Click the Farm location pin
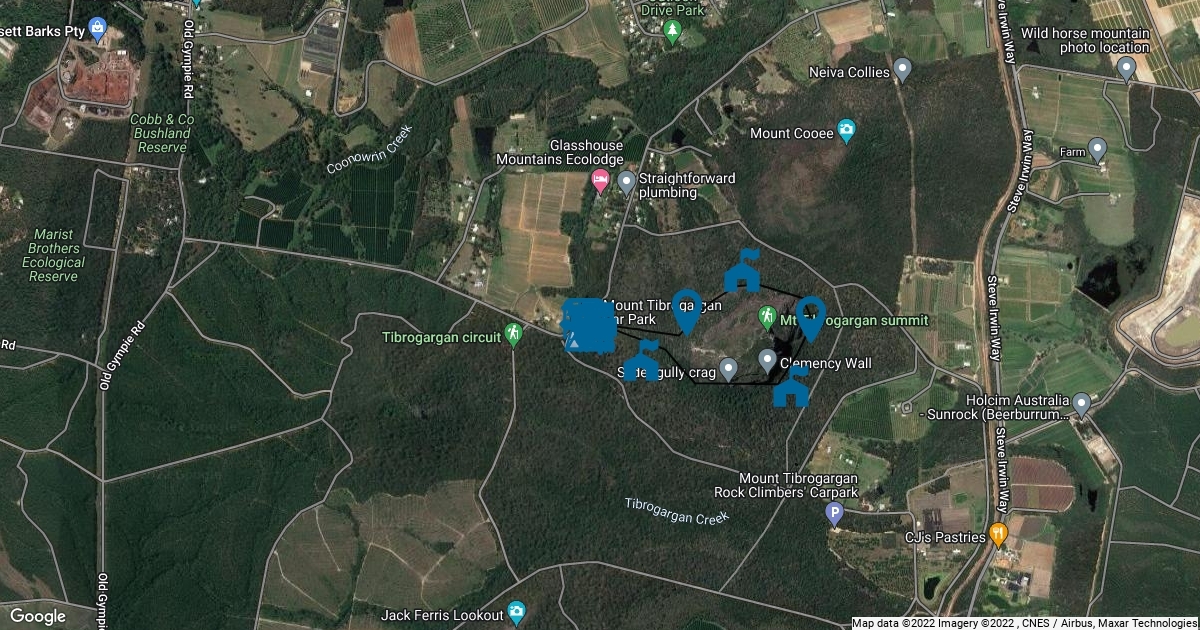Image resolution: width=1200 pixels, height=630 pixels. (1098, 151)
